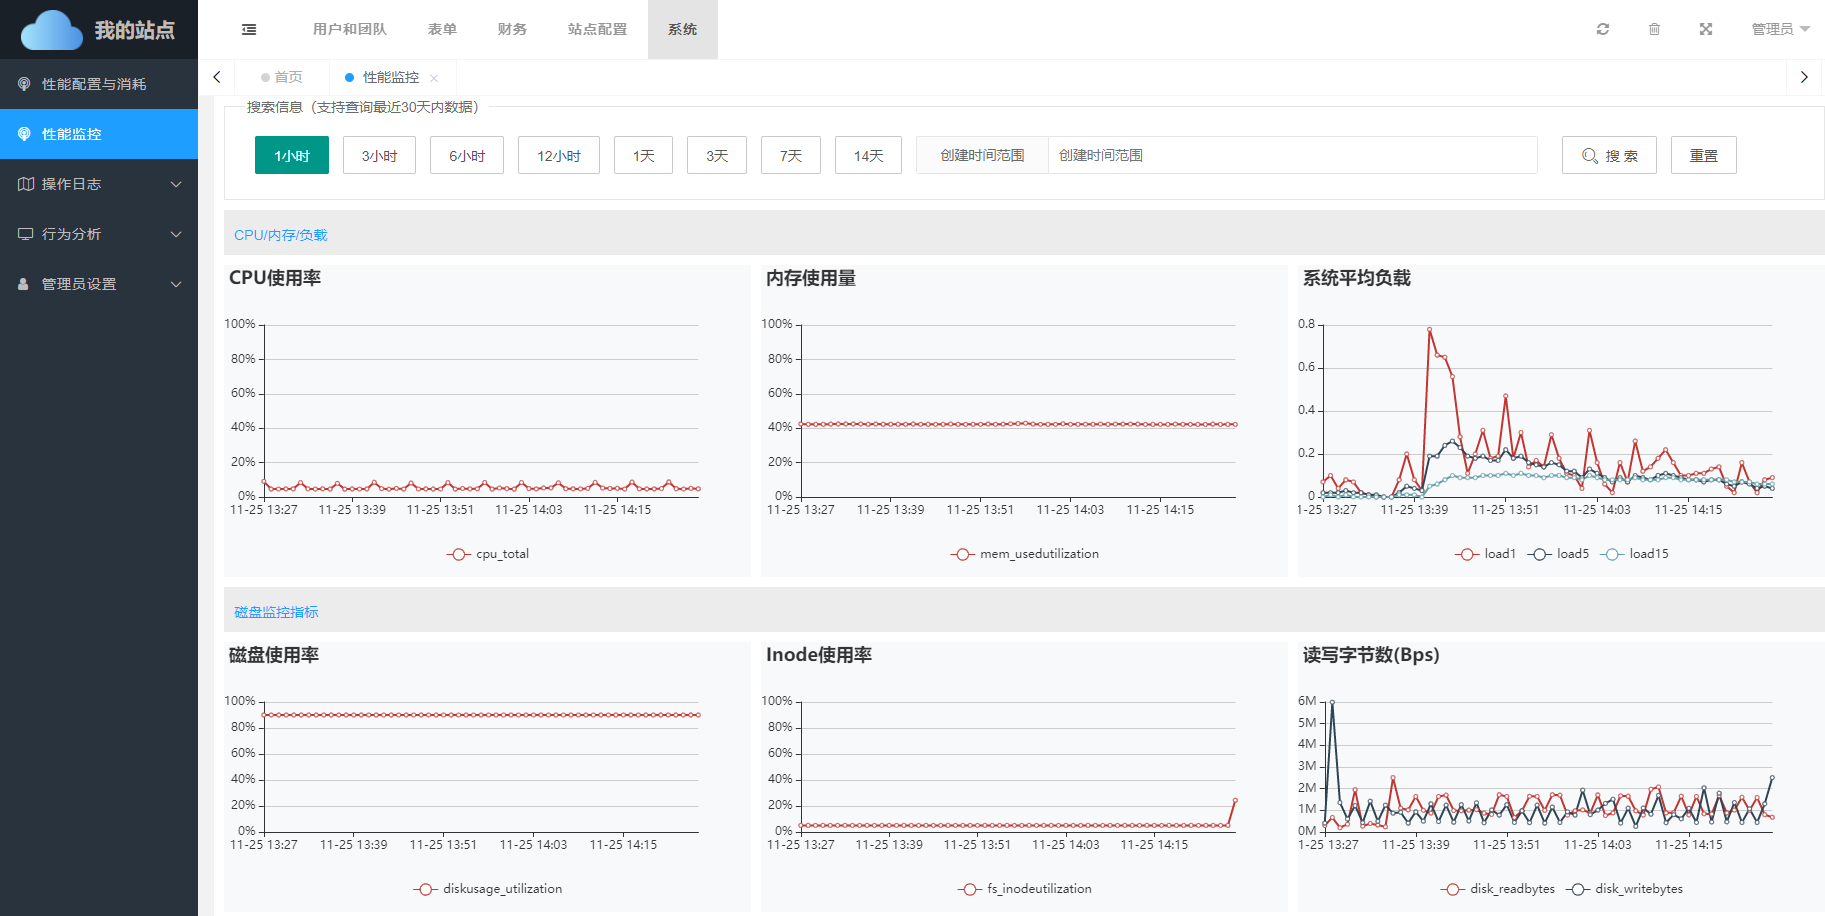Toggle load15 series visibility

[x=1635, y=554]
